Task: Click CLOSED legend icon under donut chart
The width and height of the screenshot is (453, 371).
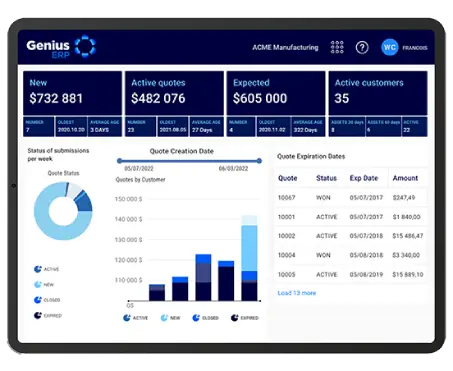Action: pyautogui.click(x=38, y=300)
